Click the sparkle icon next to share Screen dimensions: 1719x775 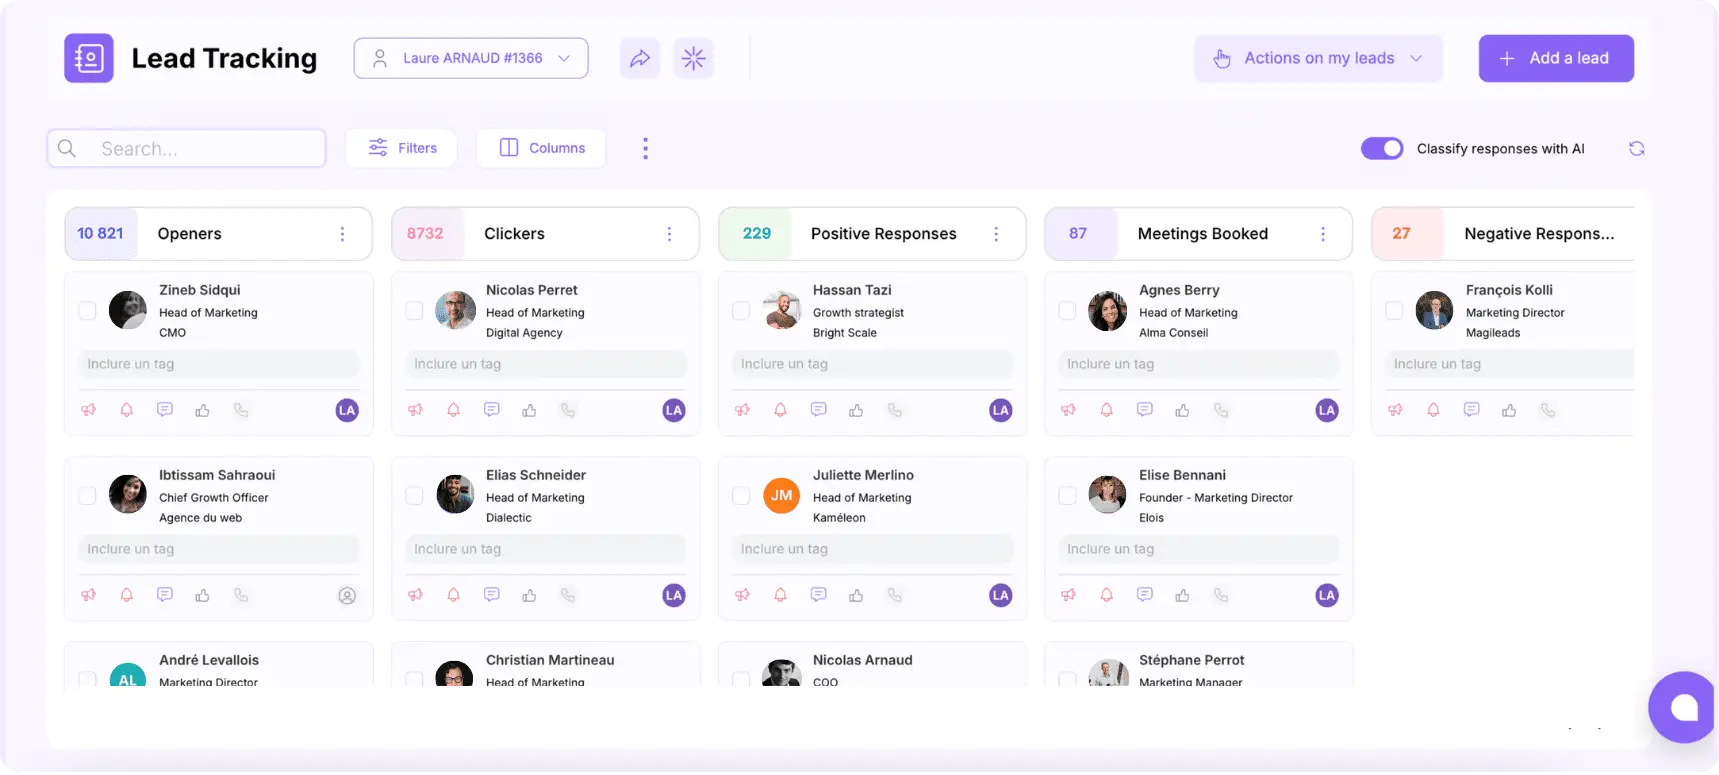pyautogui.click(x=694, y=58)
